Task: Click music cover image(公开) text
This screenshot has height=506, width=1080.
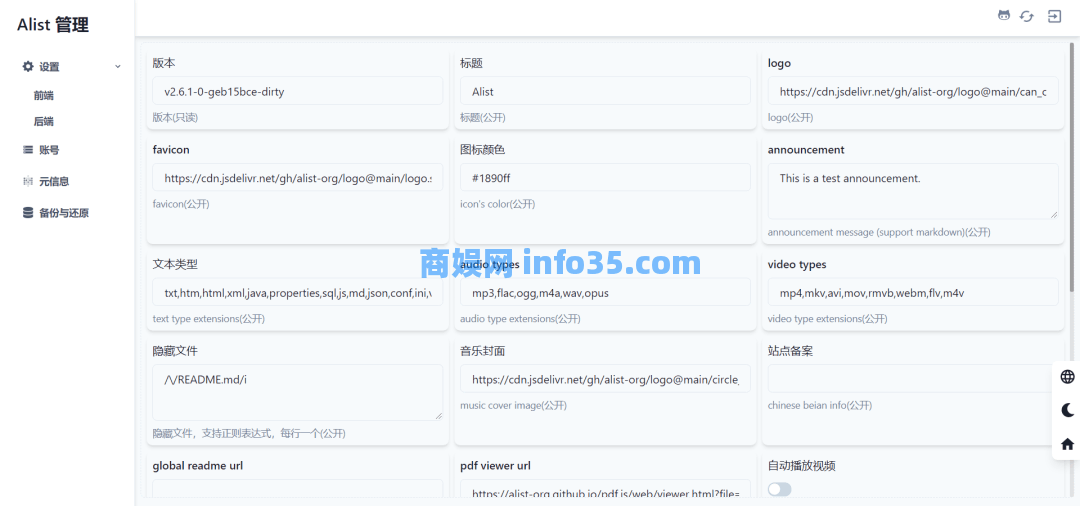Action: (513, 405)
